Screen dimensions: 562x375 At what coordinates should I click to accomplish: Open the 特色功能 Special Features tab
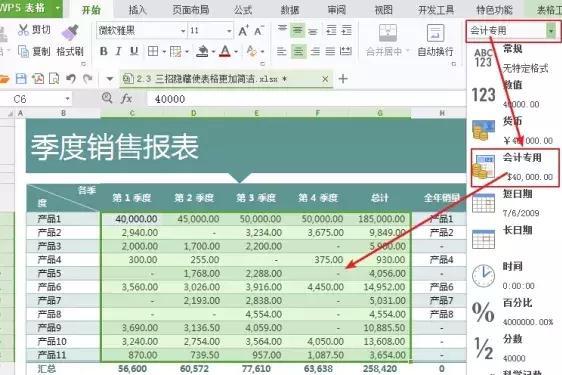click(494, 9)
